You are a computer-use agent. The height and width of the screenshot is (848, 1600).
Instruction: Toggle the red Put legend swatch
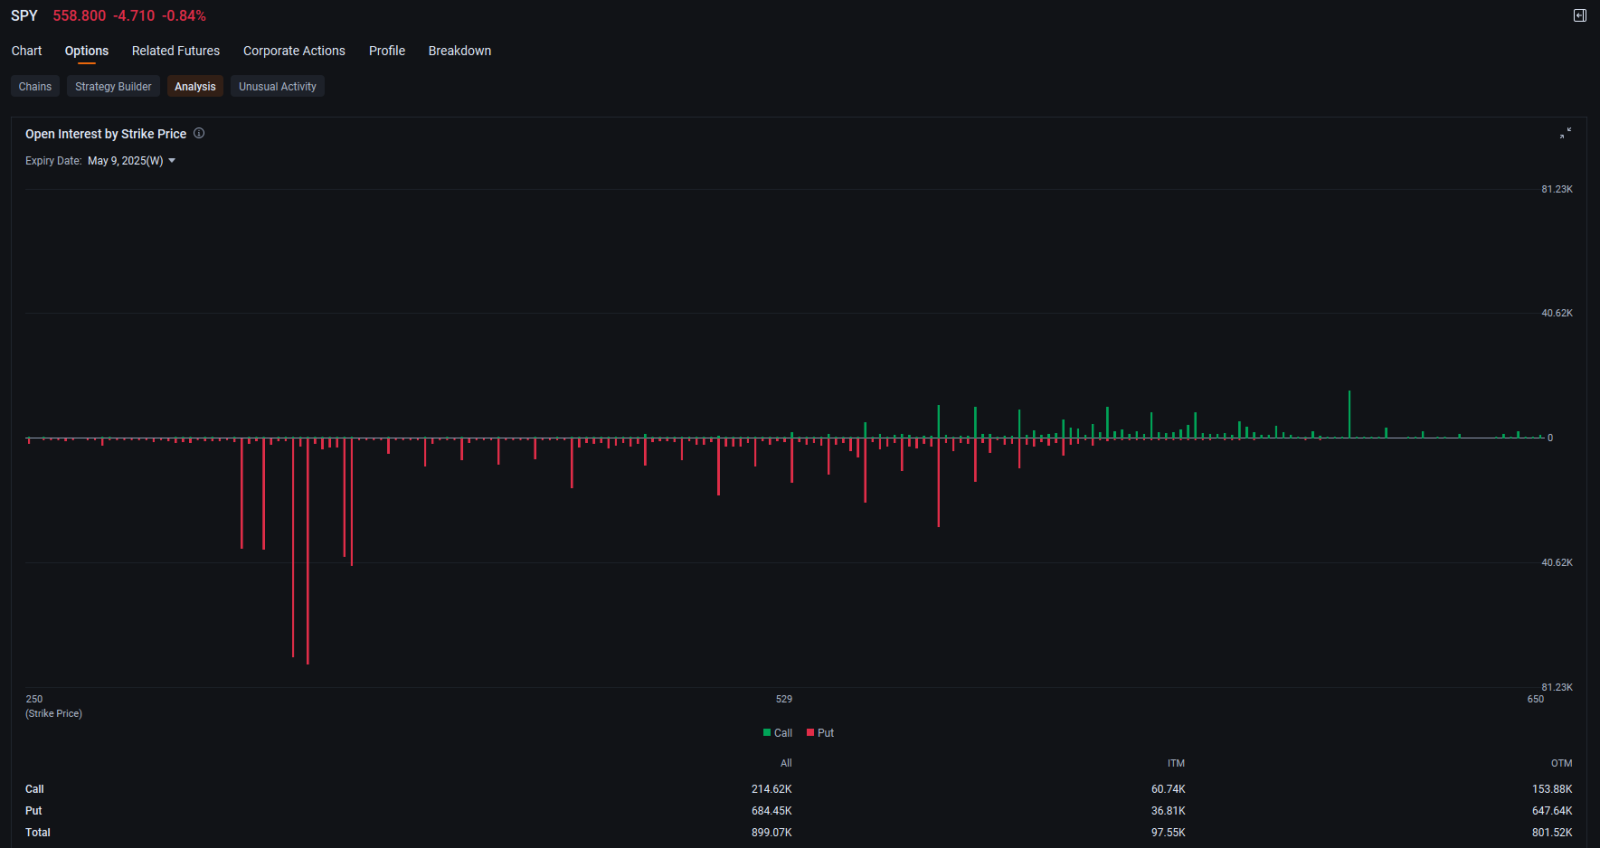click(810, 733)
